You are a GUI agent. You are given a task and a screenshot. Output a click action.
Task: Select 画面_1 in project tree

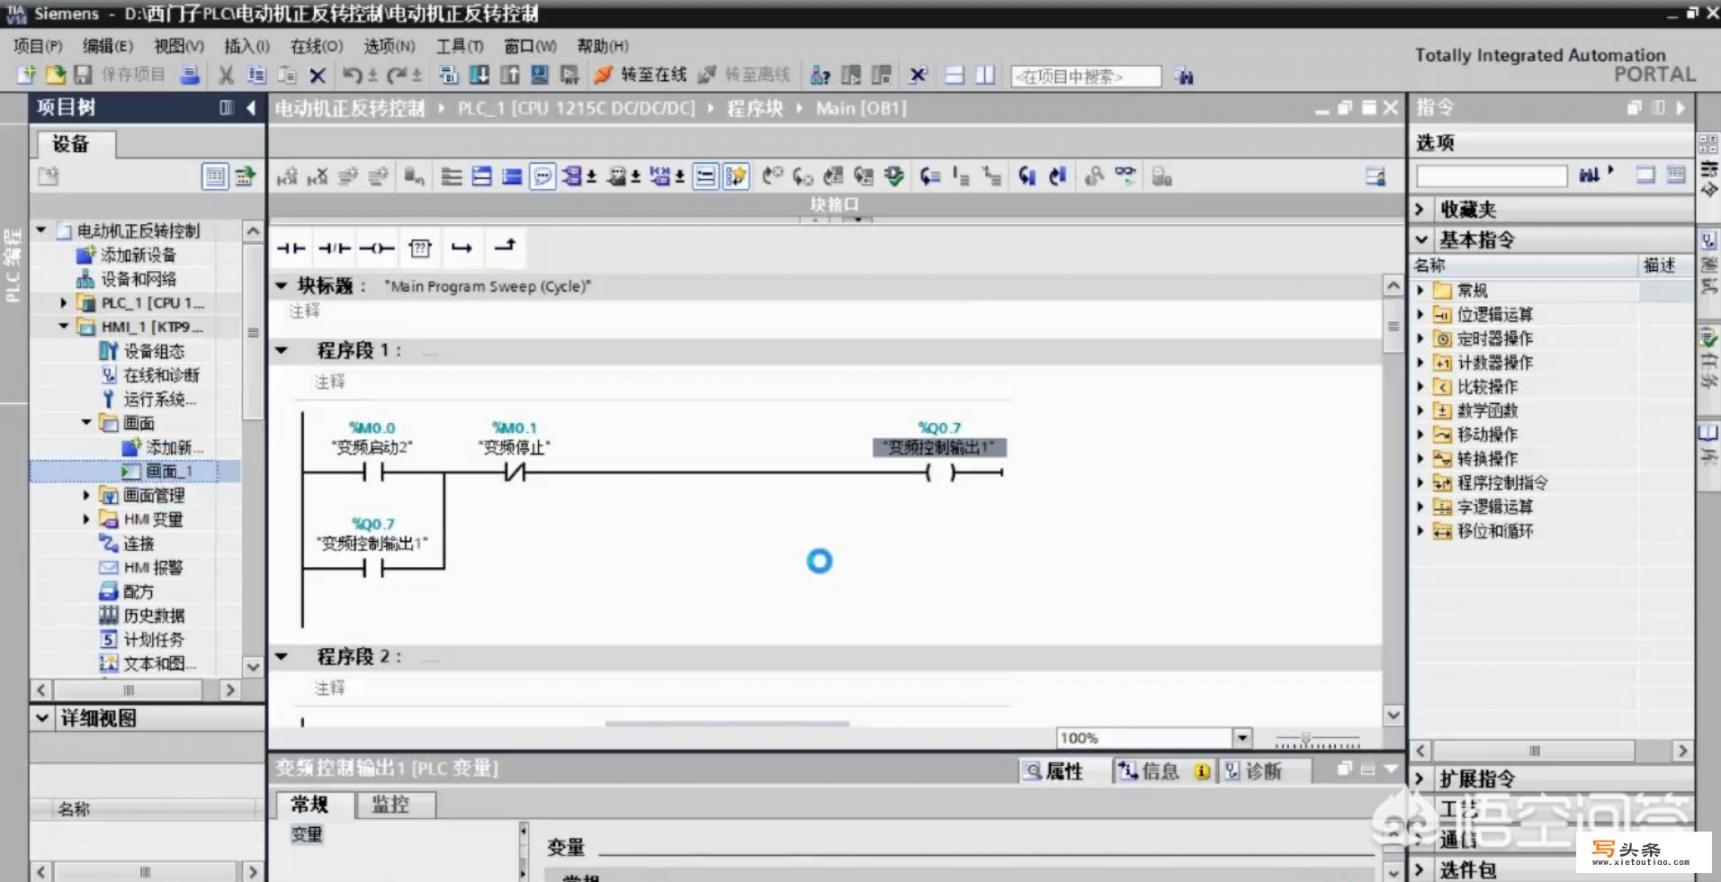[x=168, y=471]
